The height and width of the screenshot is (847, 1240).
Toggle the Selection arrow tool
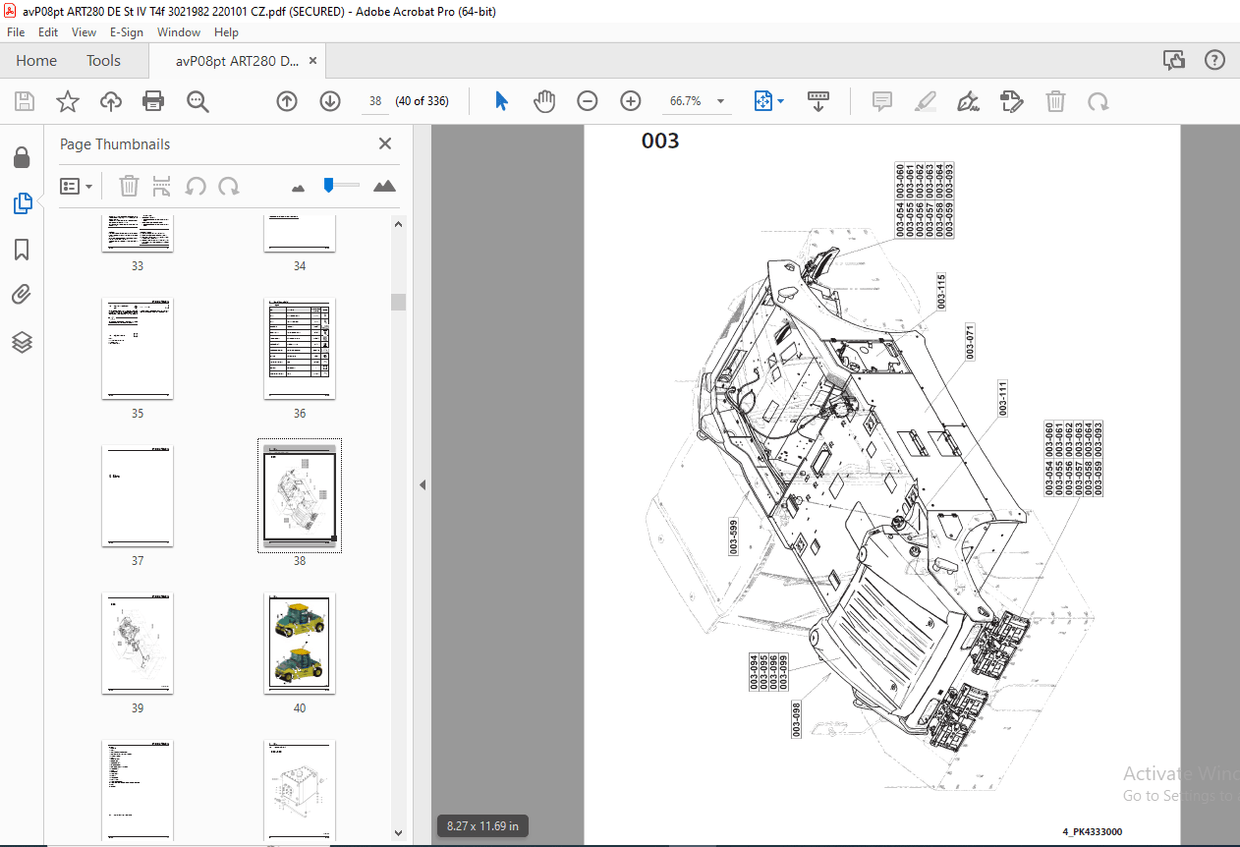click(x=502, y=101)
